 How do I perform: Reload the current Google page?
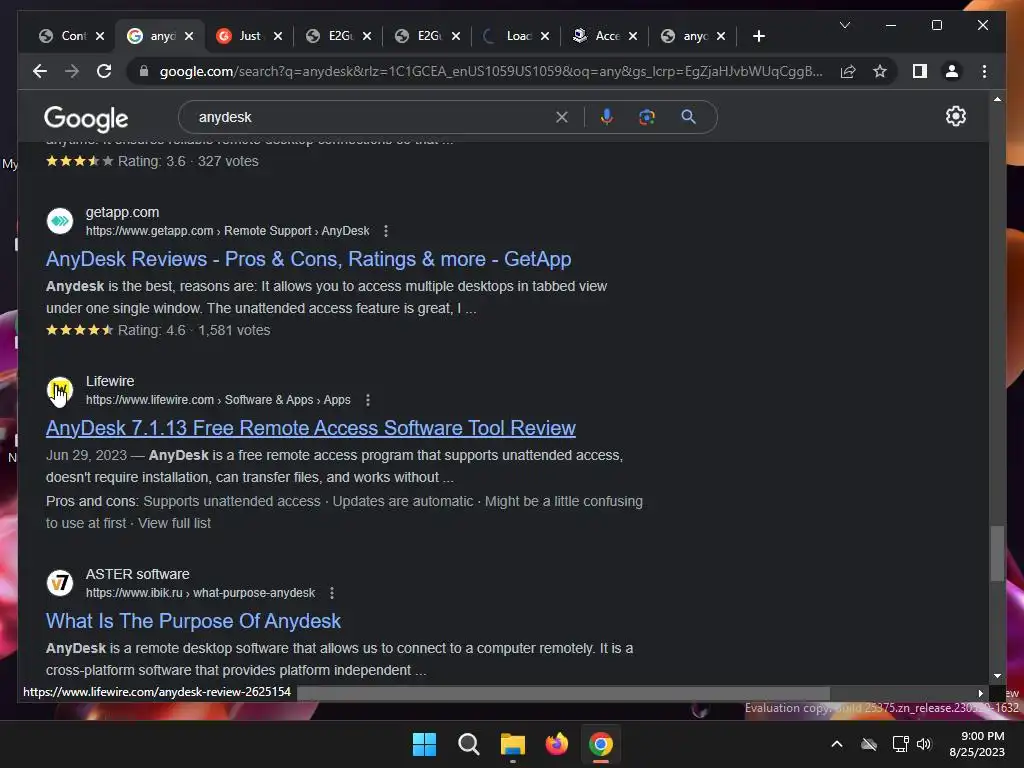click(x=104, y=71)
